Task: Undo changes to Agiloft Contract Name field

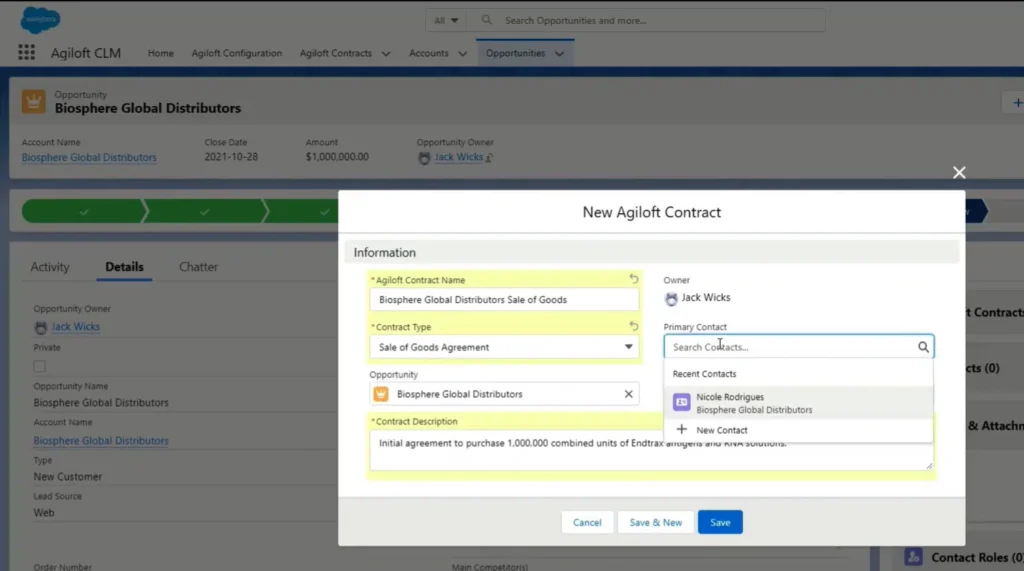Action: (x=633, y=279)
